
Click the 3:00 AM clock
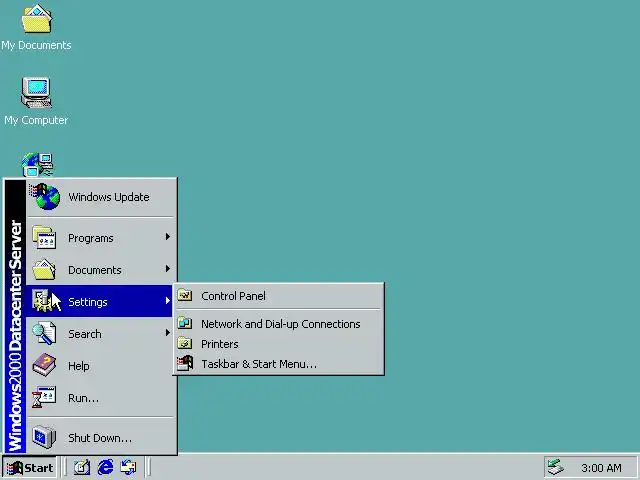601,468
